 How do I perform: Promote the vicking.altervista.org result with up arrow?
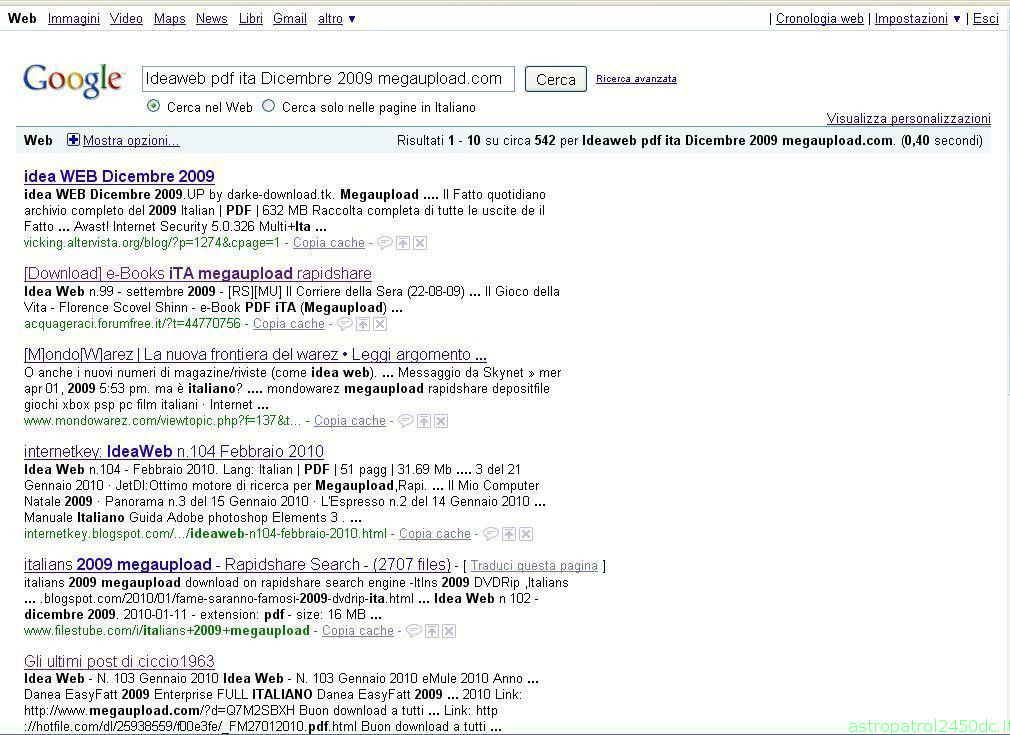[403, 243]
